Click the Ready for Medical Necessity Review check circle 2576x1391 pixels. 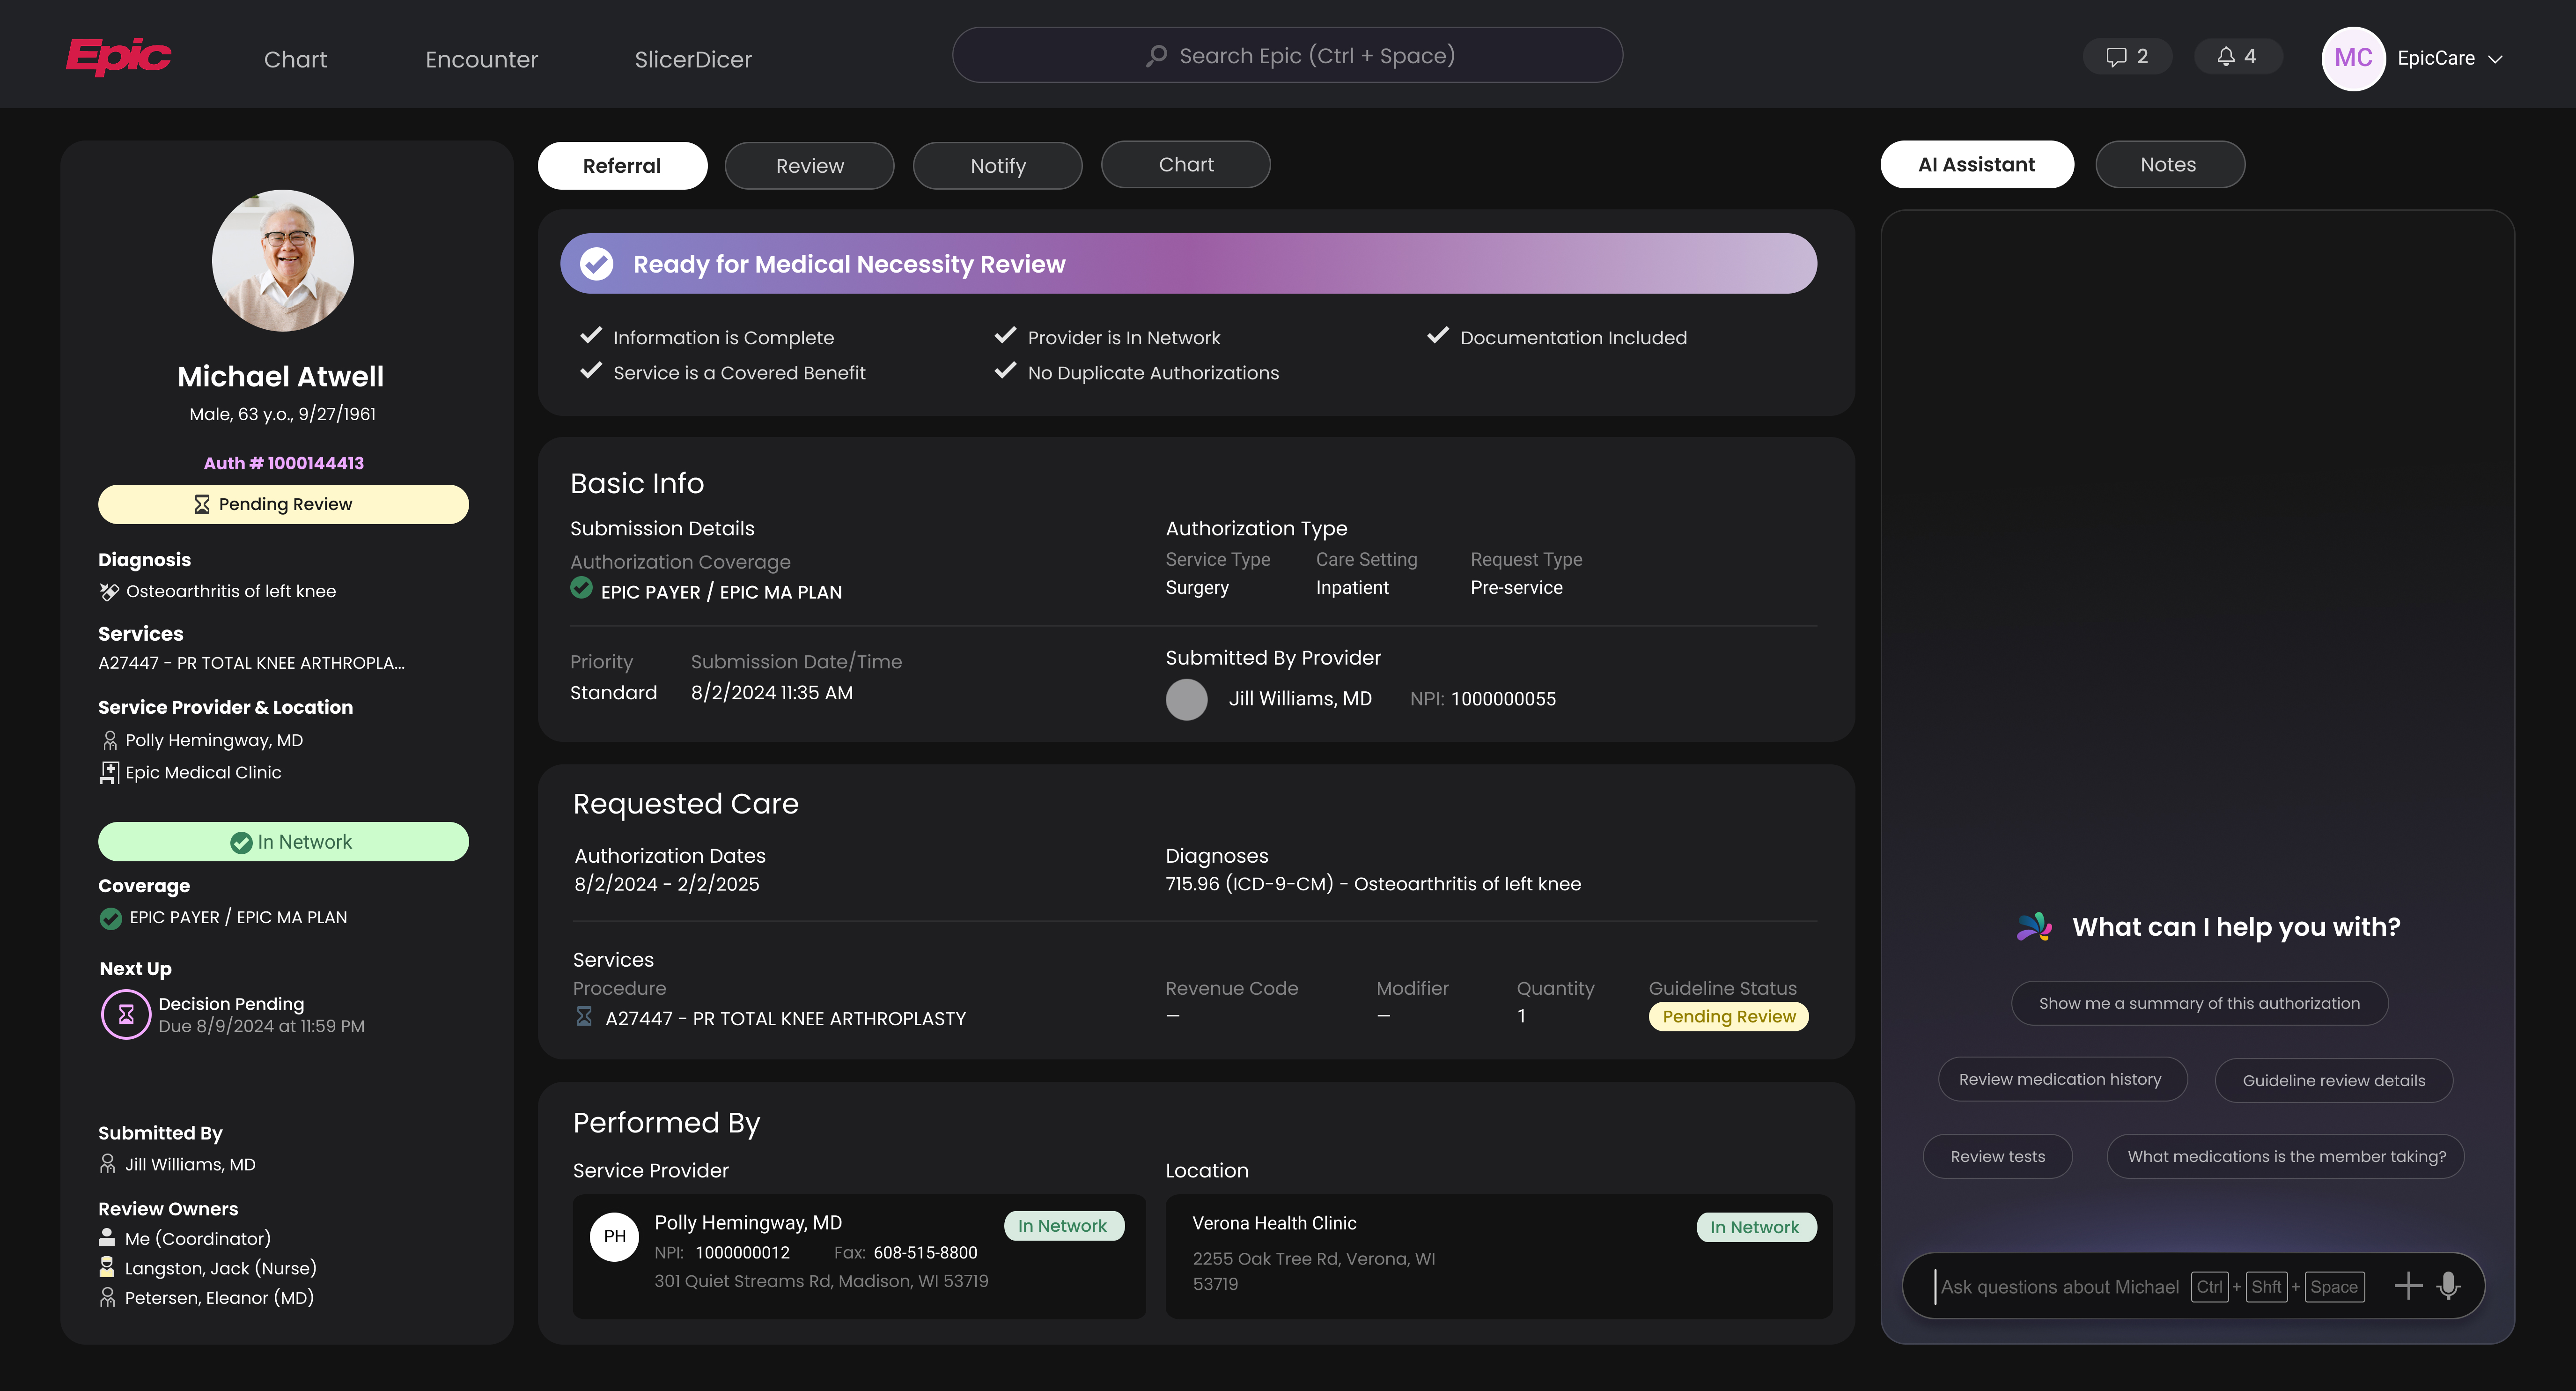[x=597, y=264]
